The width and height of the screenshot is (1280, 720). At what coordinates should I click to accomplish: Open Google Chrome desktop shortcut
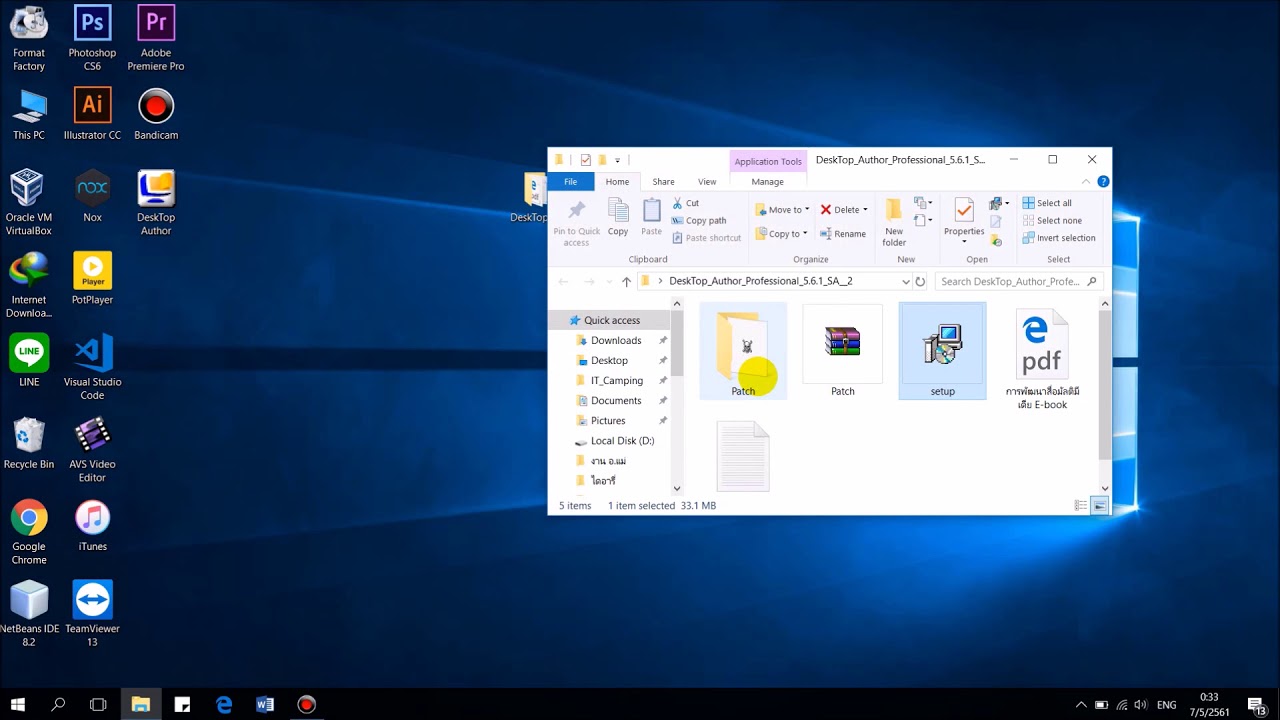28,532
